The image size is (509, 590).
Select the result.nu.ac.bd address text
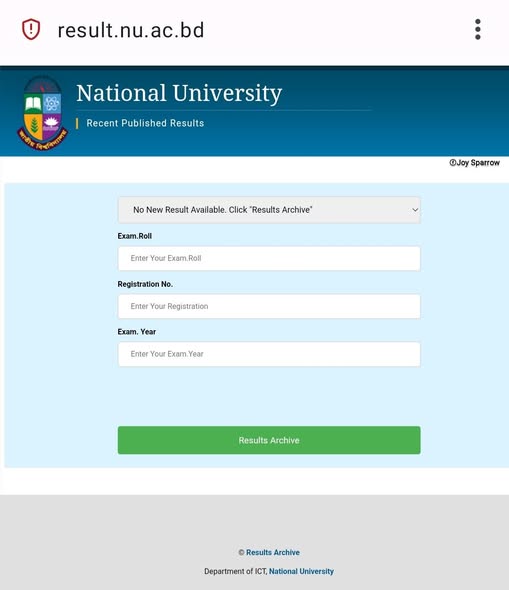[x=131, y=30]
